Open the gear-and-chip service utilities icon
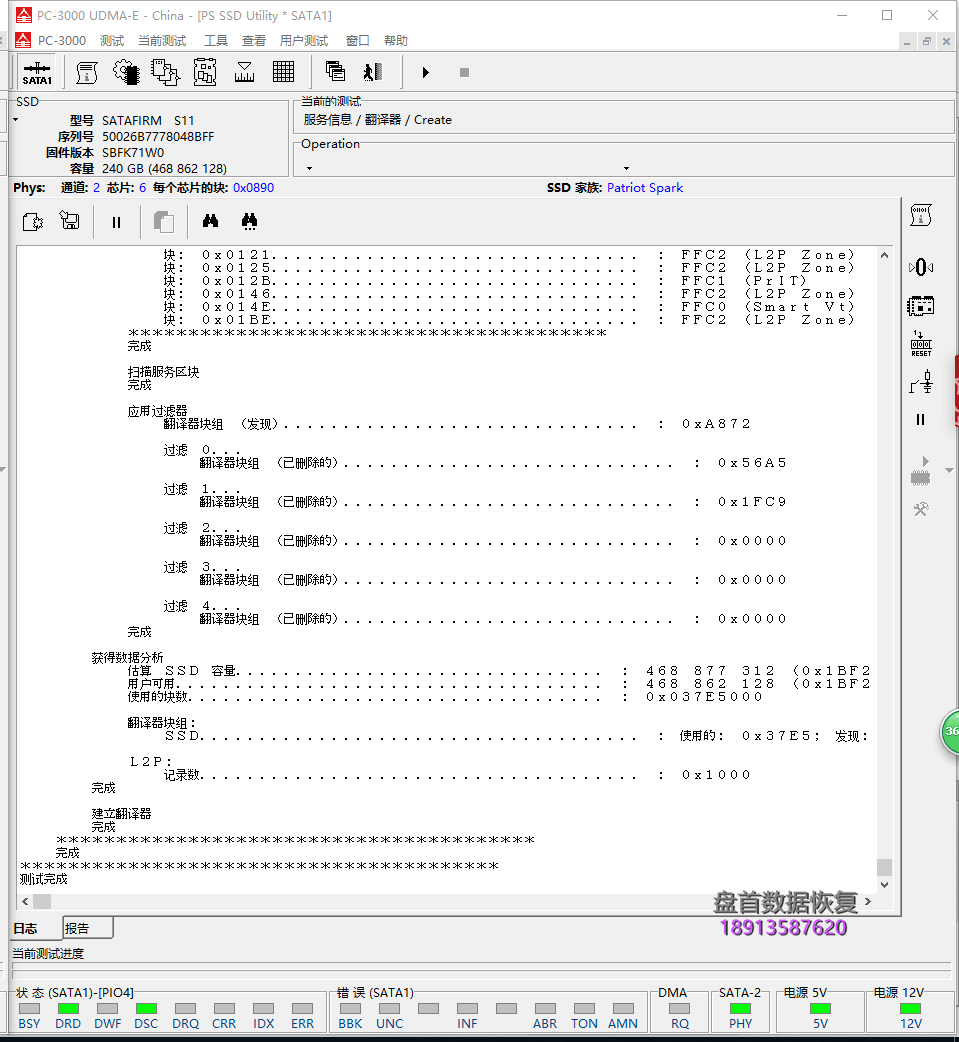Screen dimensions: 959x1042 tap(126, 72)
